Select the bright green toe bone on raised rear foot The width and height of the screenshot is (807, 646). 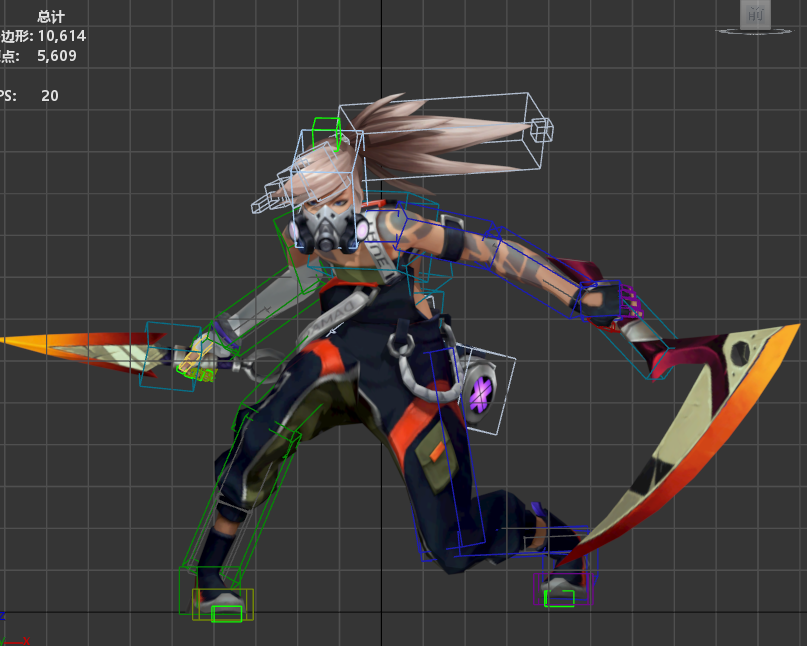point(559,599)
